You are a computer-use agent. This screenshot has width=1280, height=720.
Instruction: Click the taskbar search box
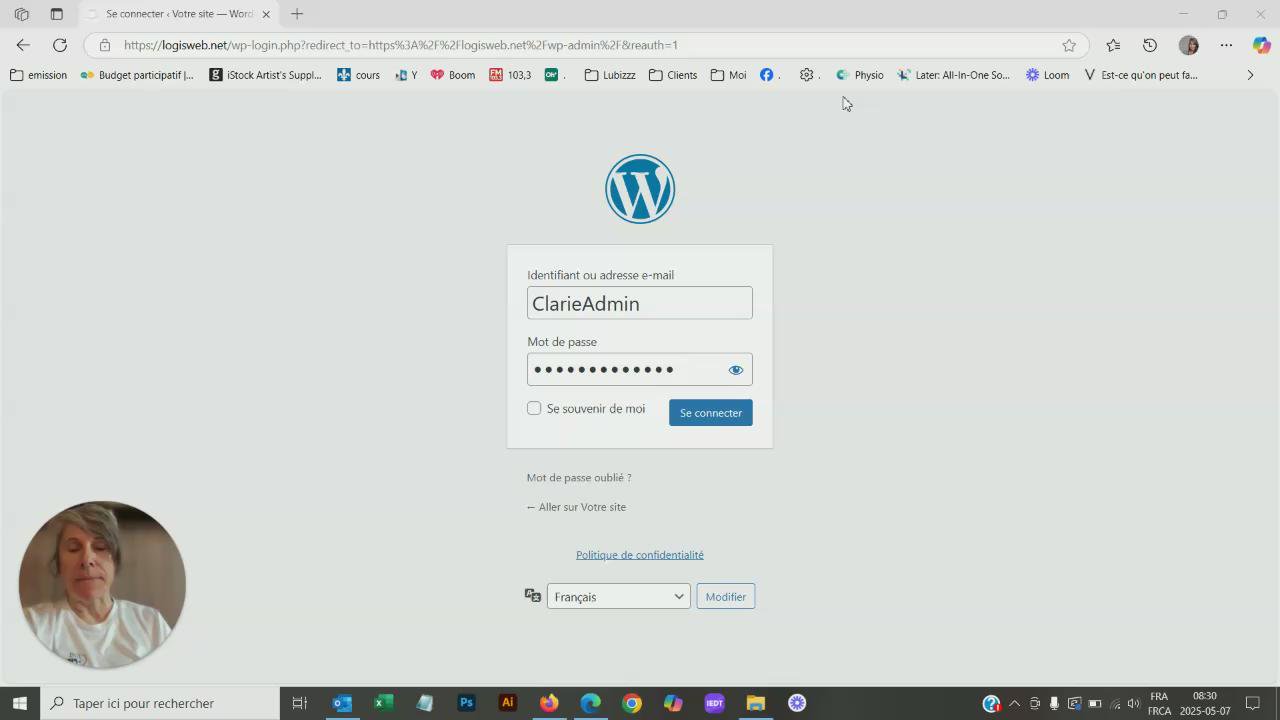pos(160,703)
